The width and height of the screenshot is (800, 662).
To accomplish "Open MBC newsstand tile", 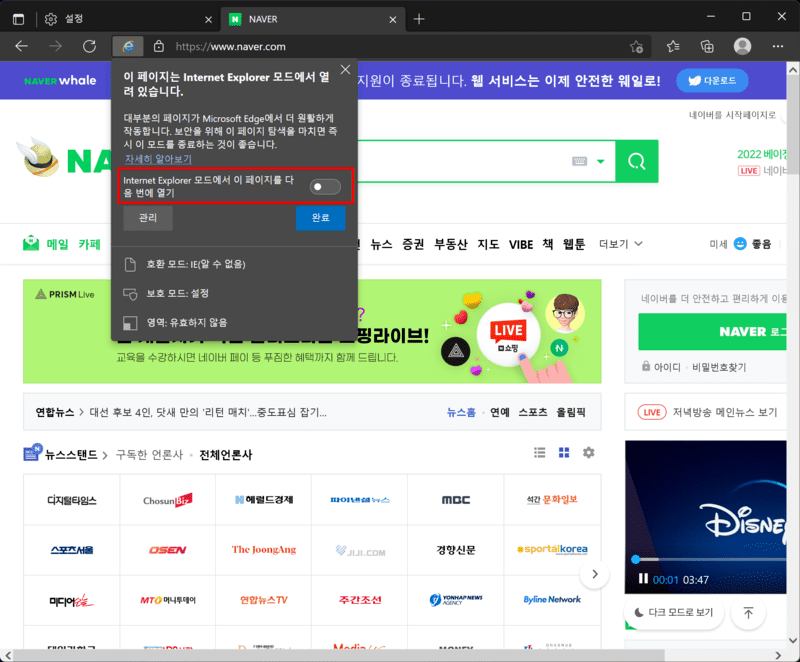I will (456, 500).
